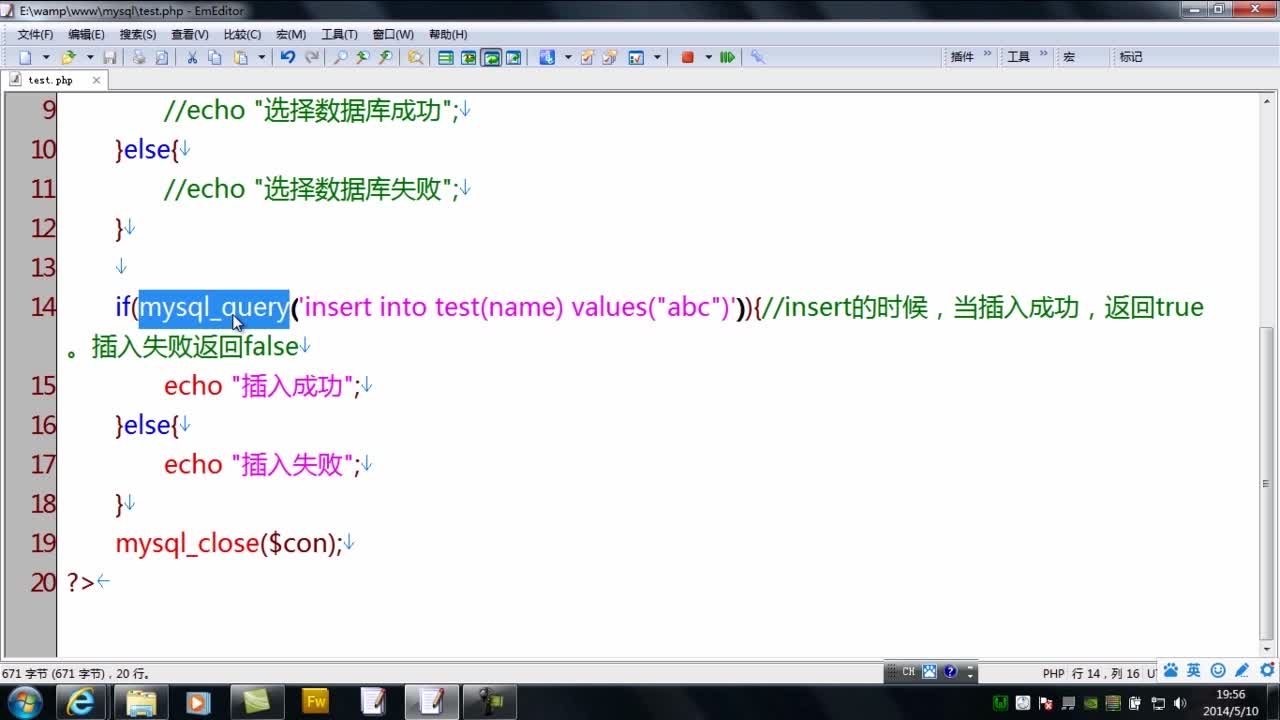The width and height of the screenshot is (1280, 720).
Task: Open the 帮助(H) menu
Action: click(x=448, y=34)
